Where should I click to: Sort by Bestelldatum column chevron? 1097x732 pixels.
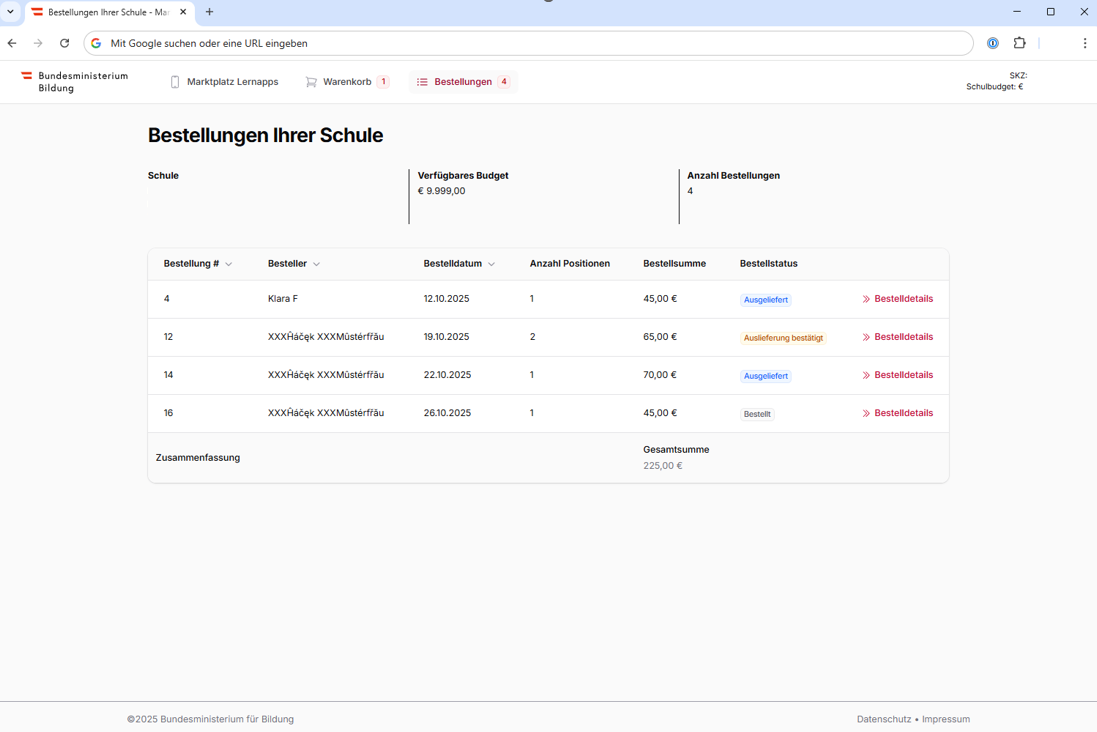click(491, 265)
